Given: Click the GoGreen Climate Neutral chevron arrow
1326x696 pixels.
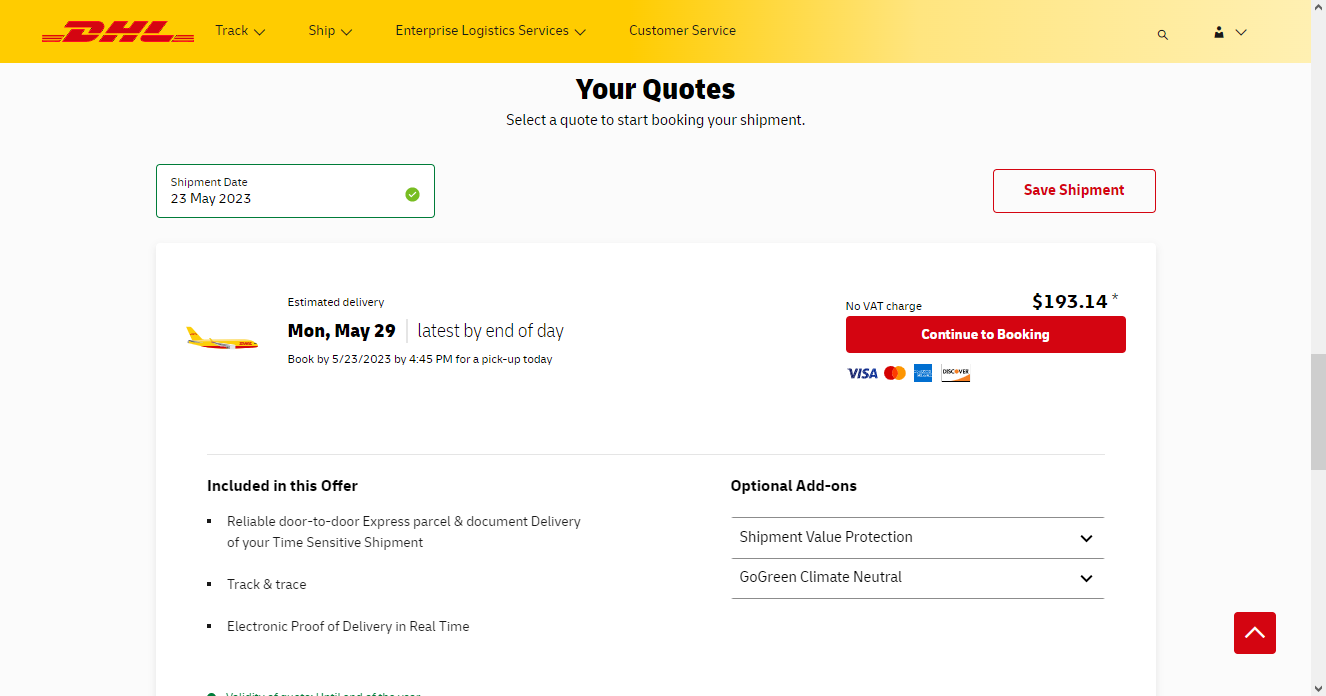Looking at the screenshot, I should (1087, 578).
